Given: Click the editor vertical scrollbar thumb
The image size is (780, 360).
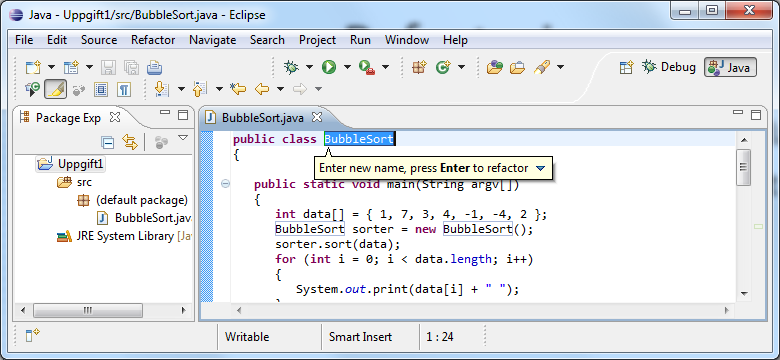Looking at the screenshot, I should point(744,167).
